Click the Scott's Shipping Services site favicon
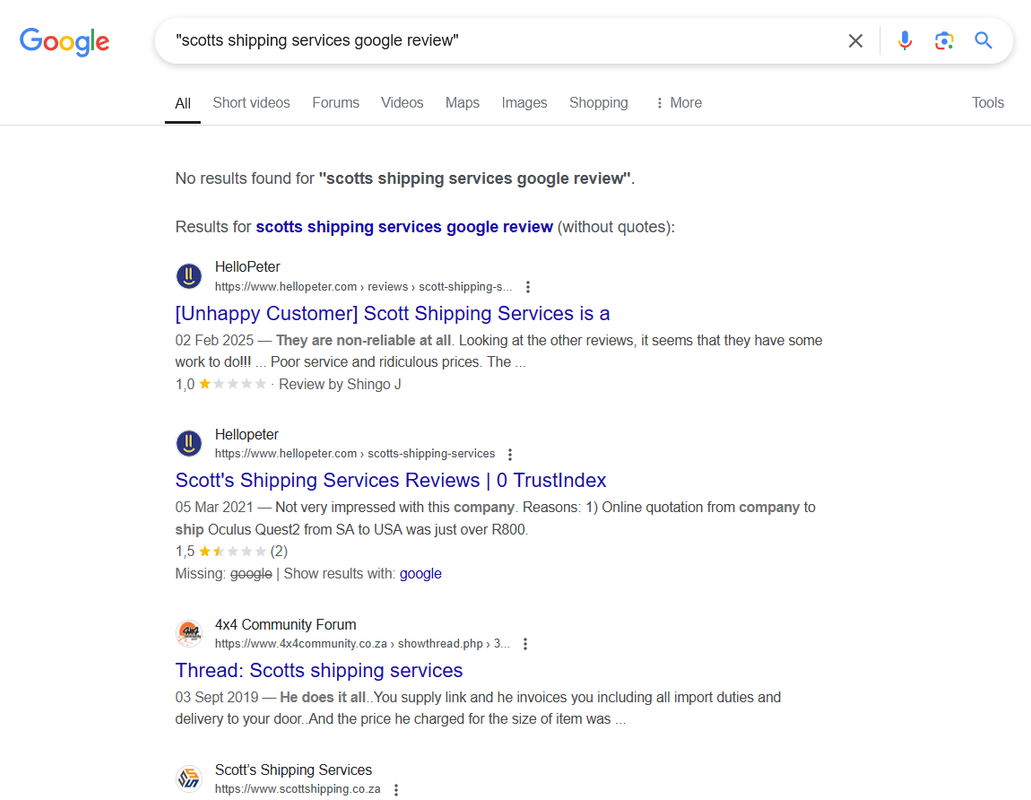 click(x=189, y=778)
